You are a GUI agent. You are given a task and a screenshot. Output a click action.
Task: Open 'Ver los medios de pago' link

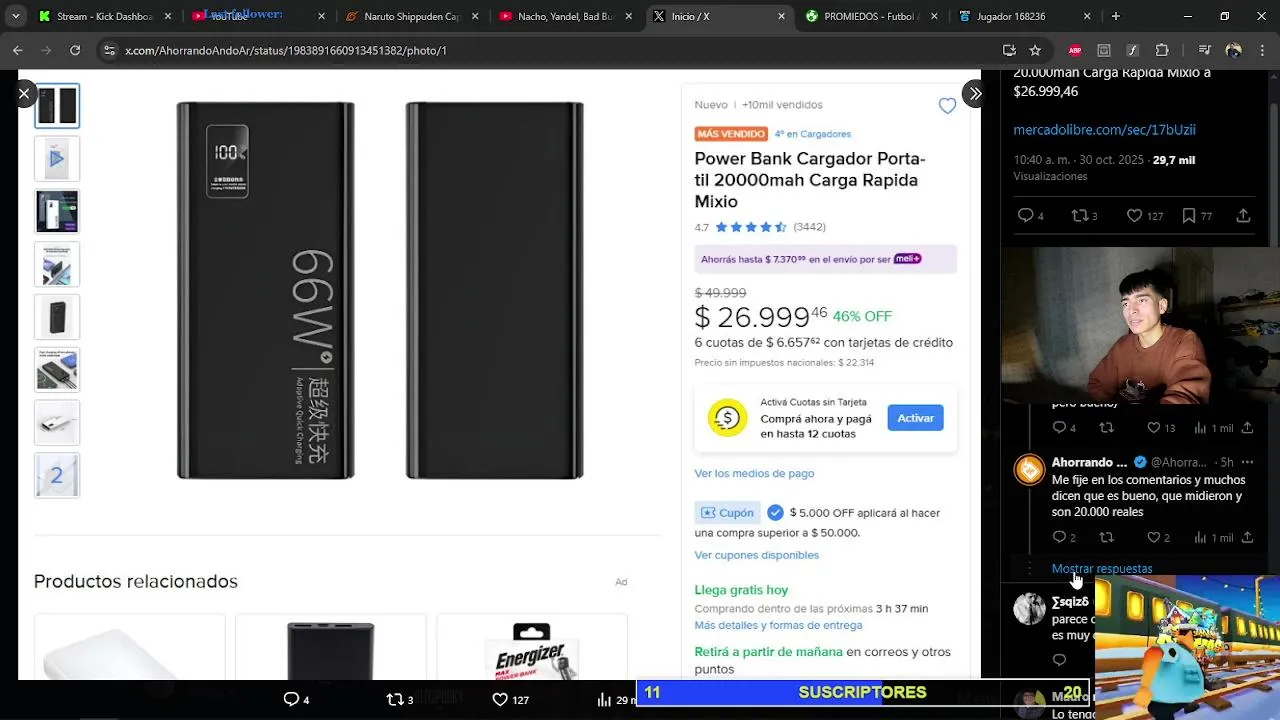coord(754,473)
